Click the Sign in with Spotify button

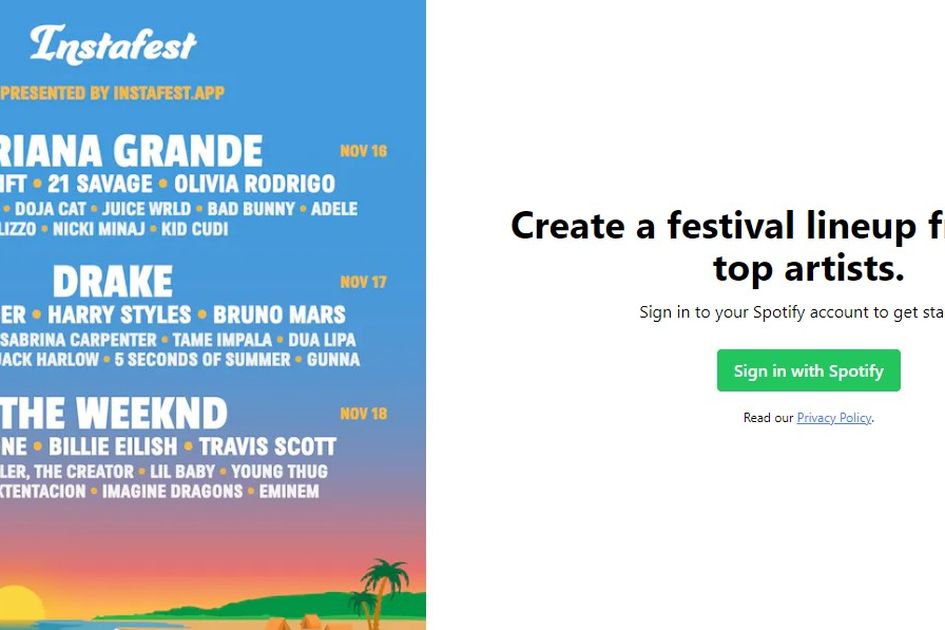pyautogui.click(x=808, y=370)
